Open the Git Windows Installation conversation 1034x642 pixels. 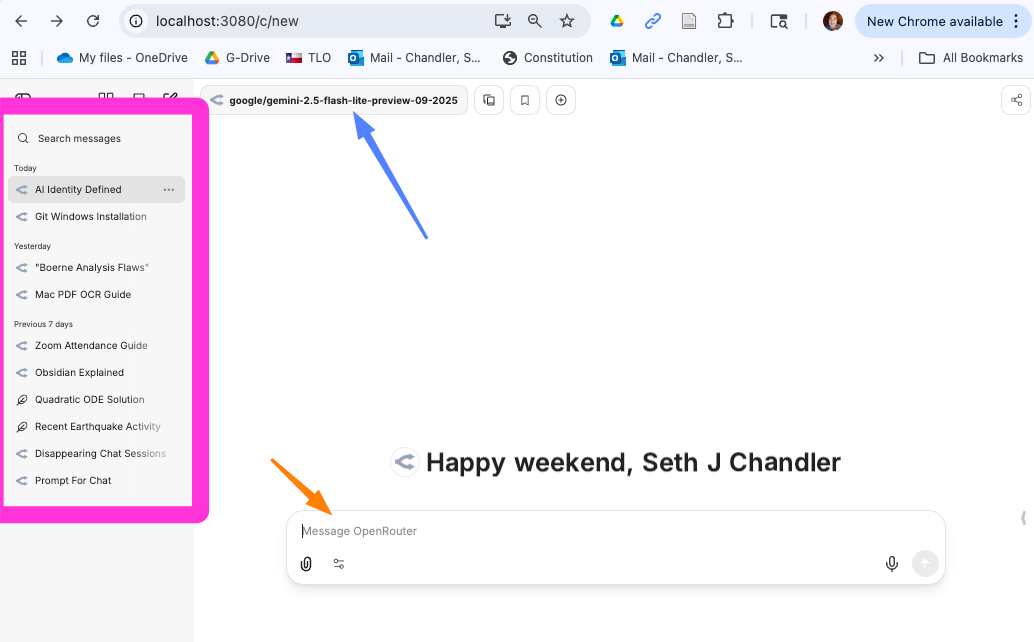[90, 217]
